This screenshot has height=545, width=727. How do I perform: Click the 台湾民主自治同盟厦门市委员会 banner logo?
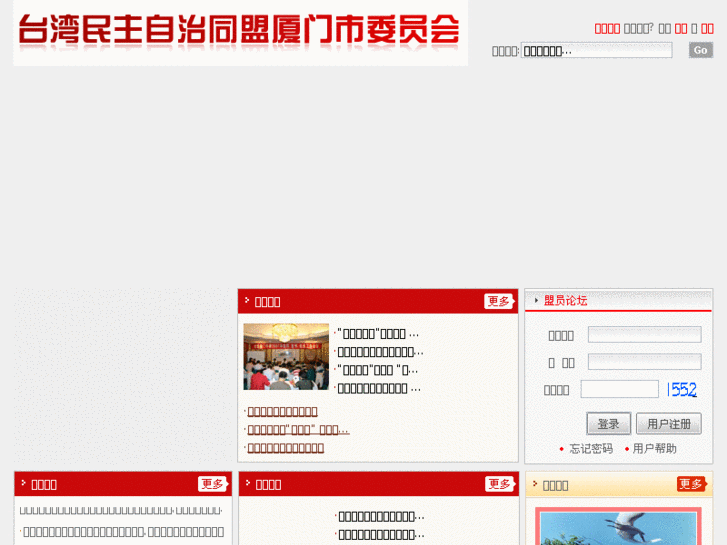240,32
